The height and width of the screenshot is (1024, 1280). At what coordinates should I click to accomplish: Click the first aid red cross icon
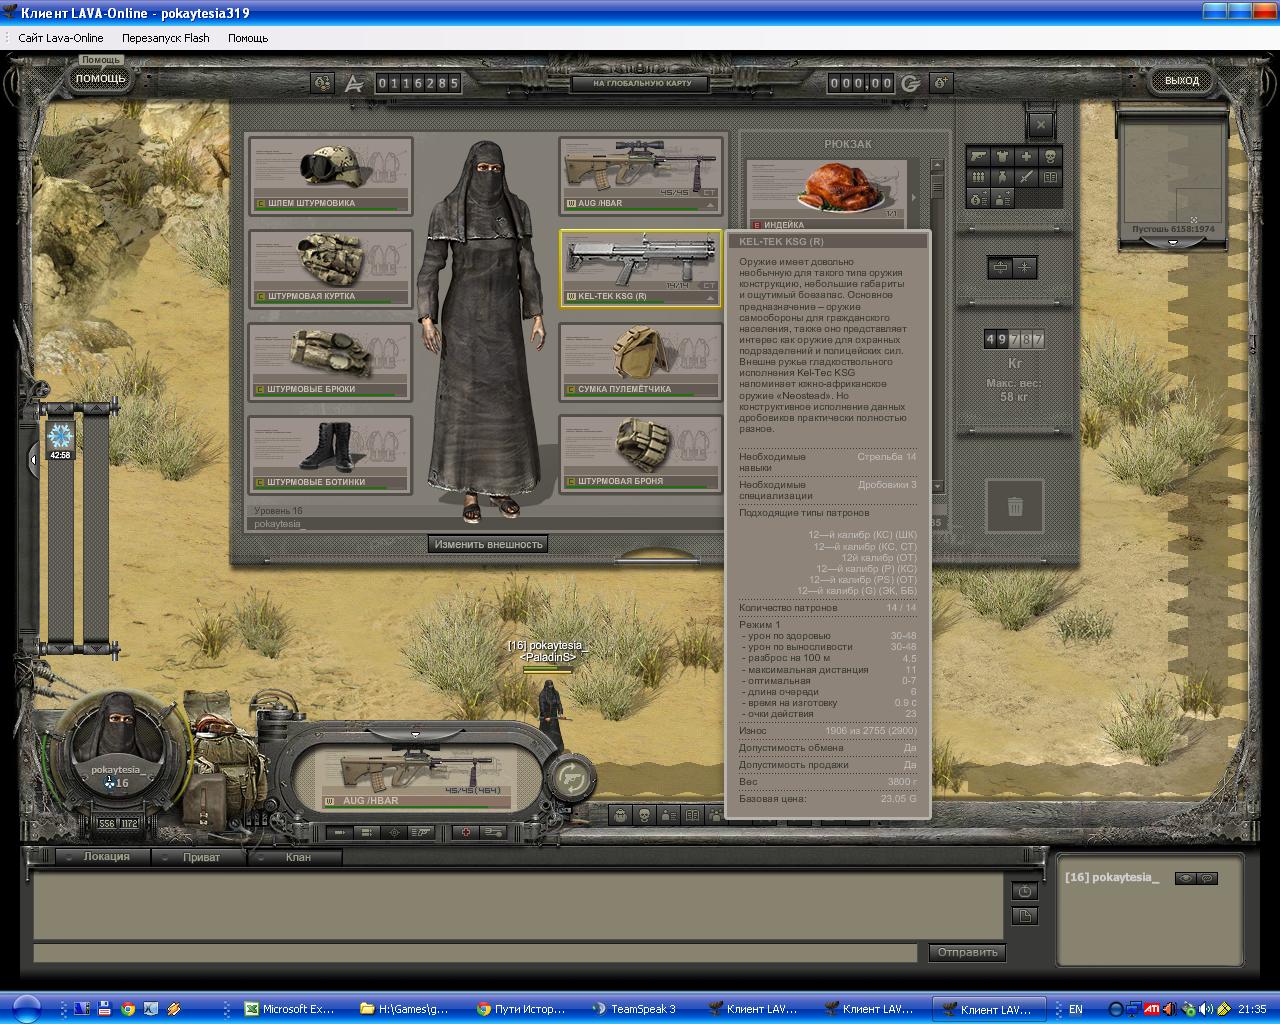466,832
